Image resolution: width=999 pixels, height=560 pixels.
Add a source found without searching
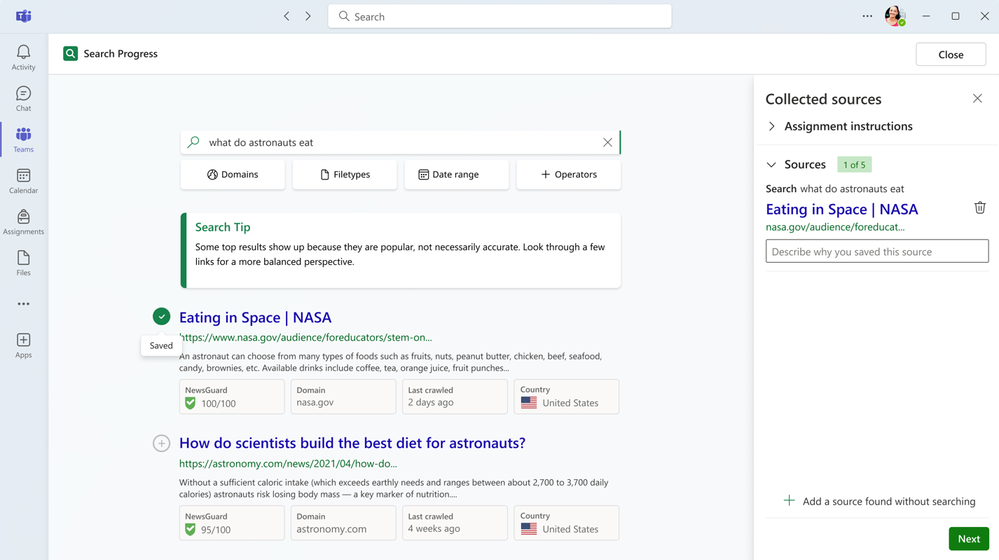coord(879,501)
